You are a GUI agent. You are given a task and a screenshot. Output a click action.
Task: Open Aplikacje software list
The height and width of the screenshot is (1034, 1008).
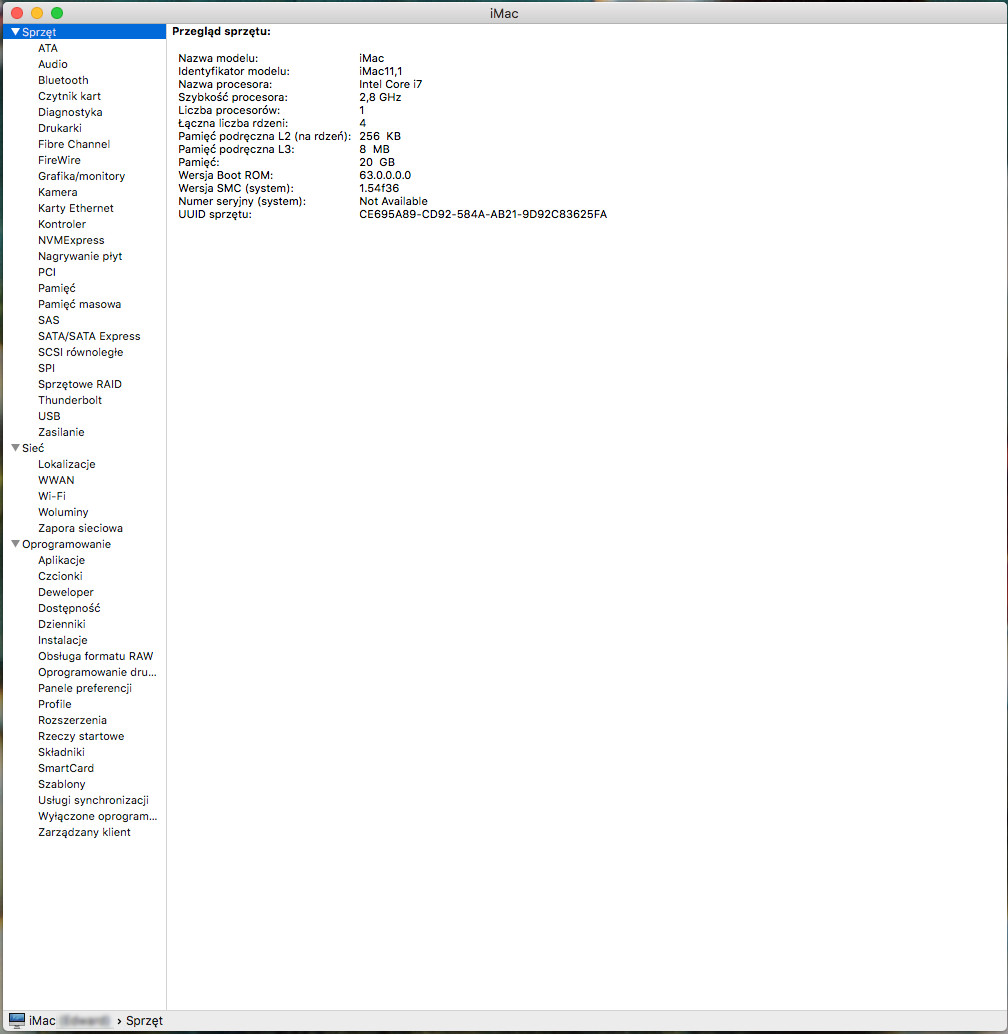click(61, 560)
